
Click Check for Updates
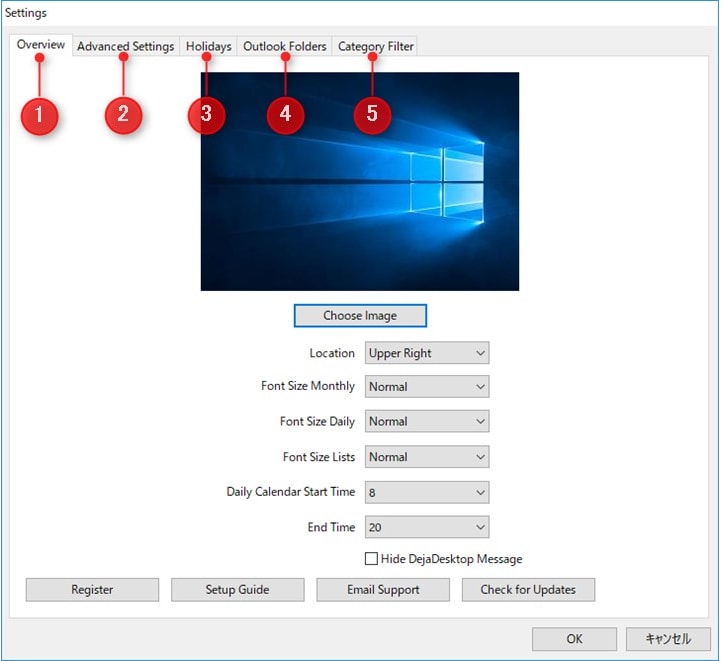[528, 590]
